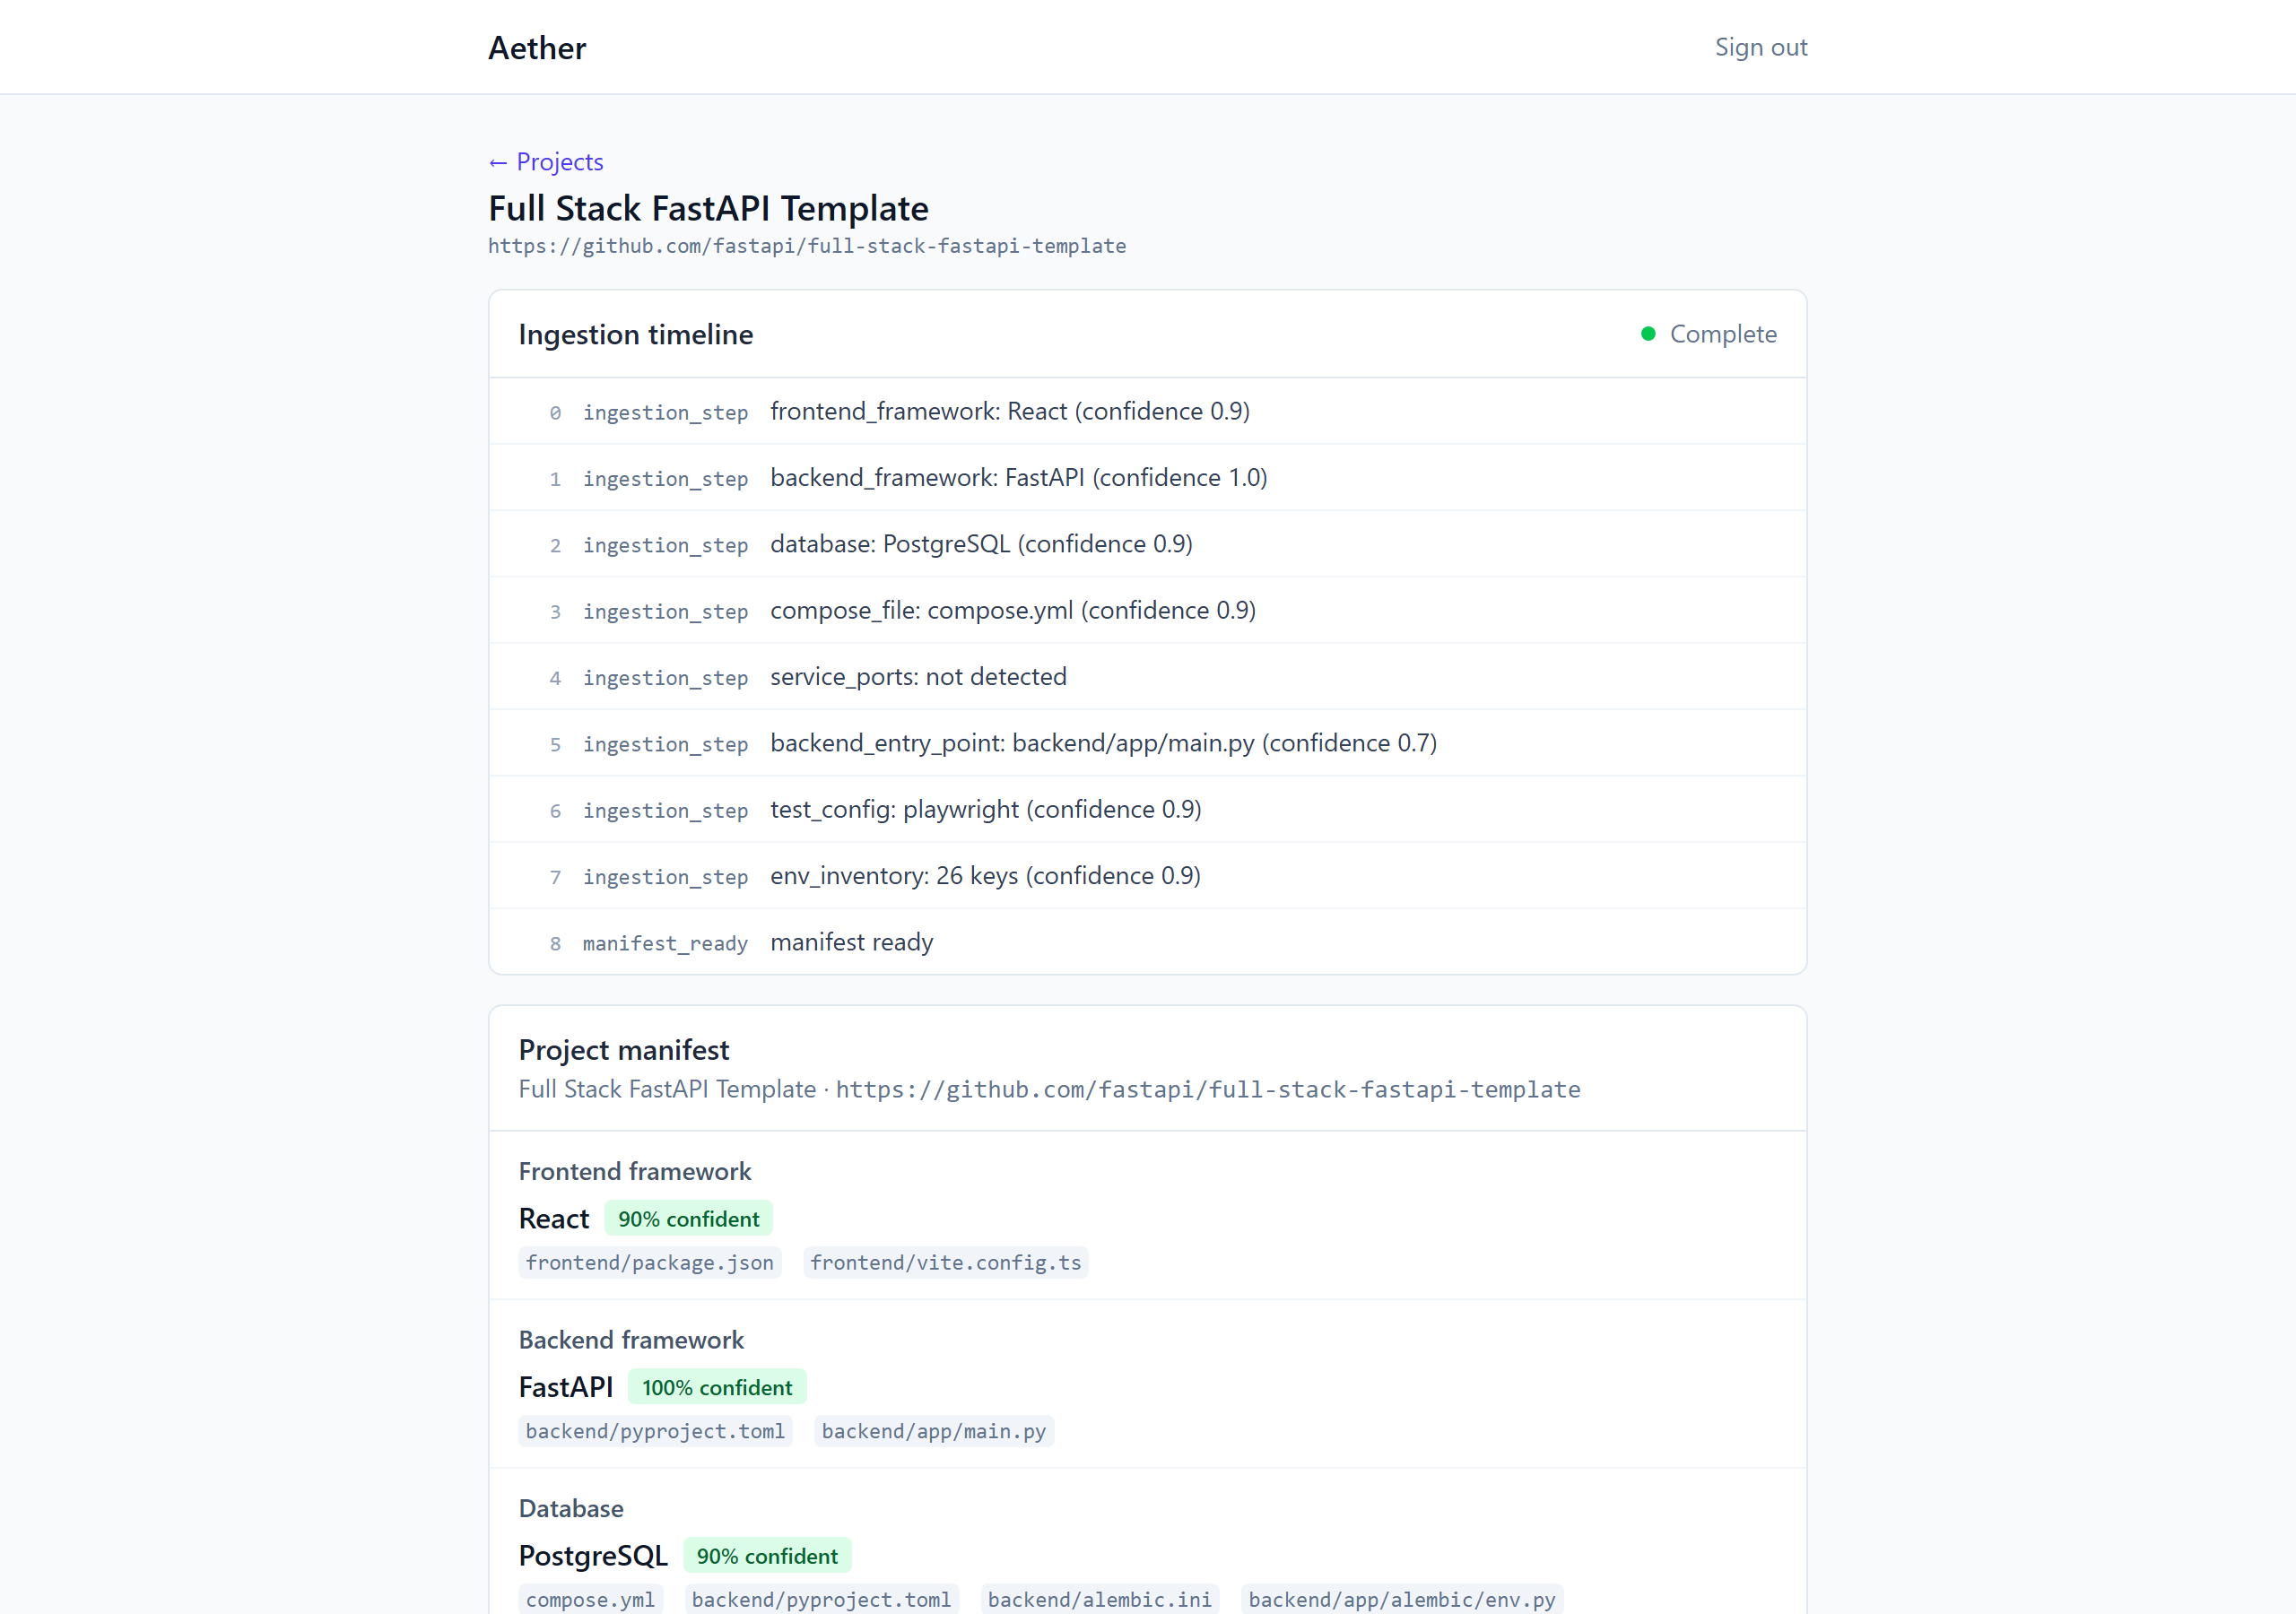Sign out of the account
The height and width of the screenshot is (1614, 2296).
click(1760, 47)
